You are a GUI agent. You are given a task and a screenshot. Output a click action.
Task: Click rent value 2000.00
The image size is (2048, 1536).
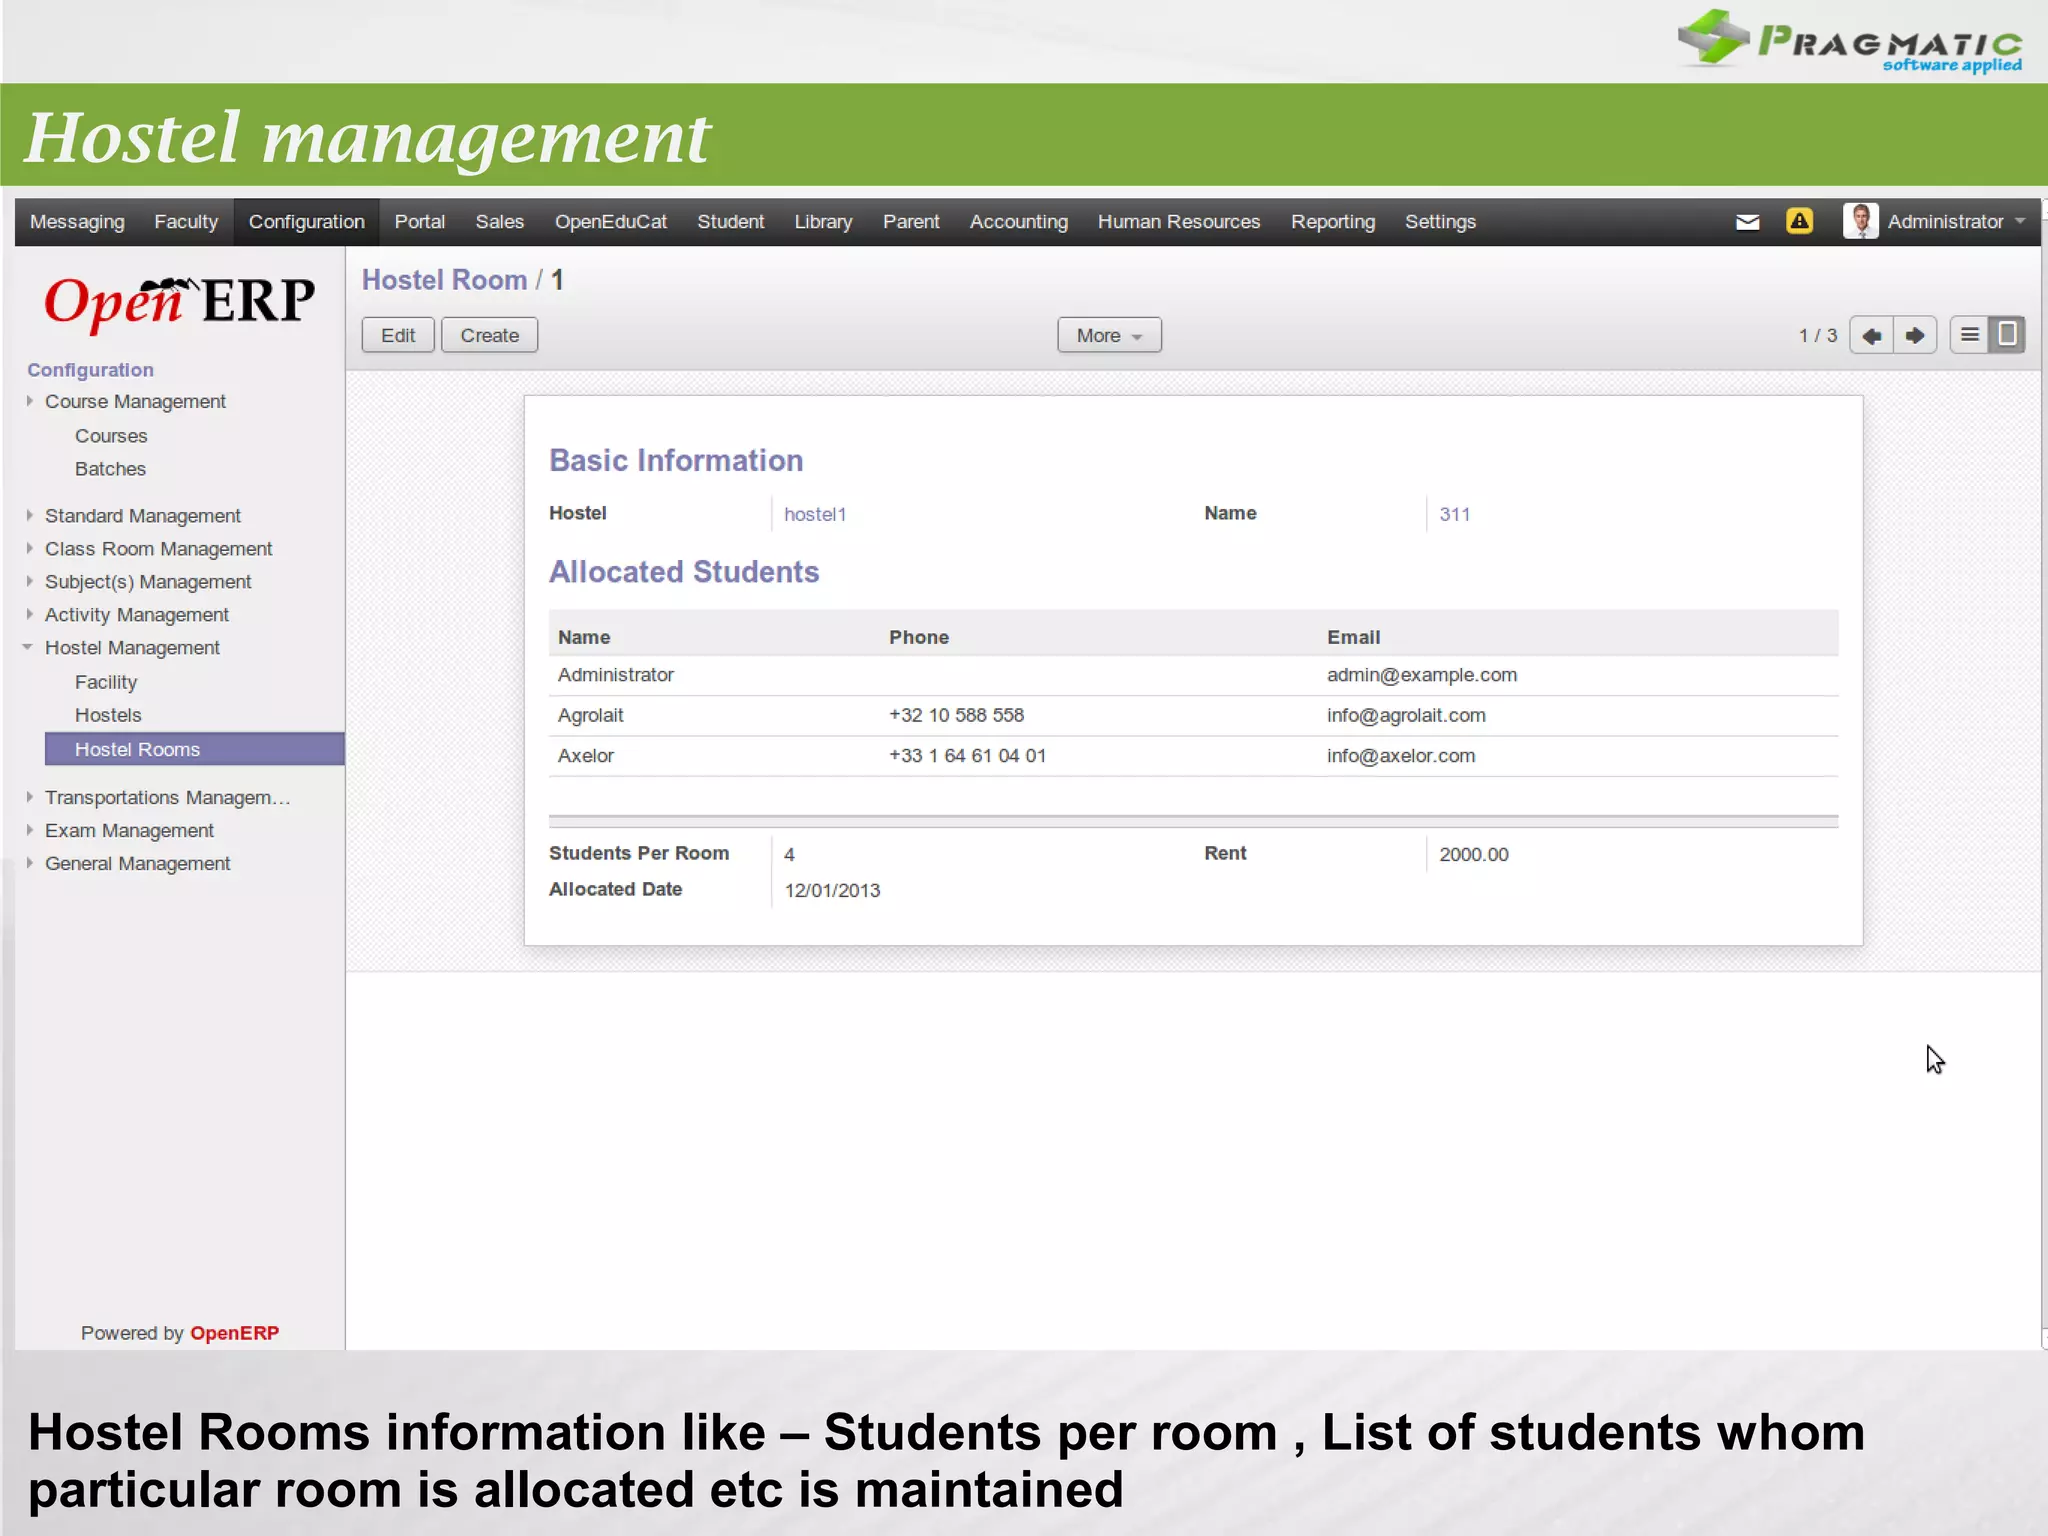pyautogui.click(x=1474, y=855)
